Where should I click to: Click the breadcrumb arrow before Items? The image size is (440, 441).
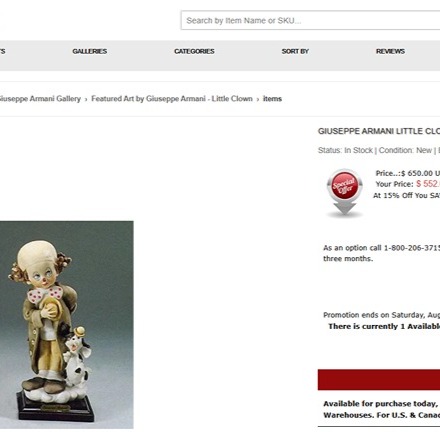258,99
